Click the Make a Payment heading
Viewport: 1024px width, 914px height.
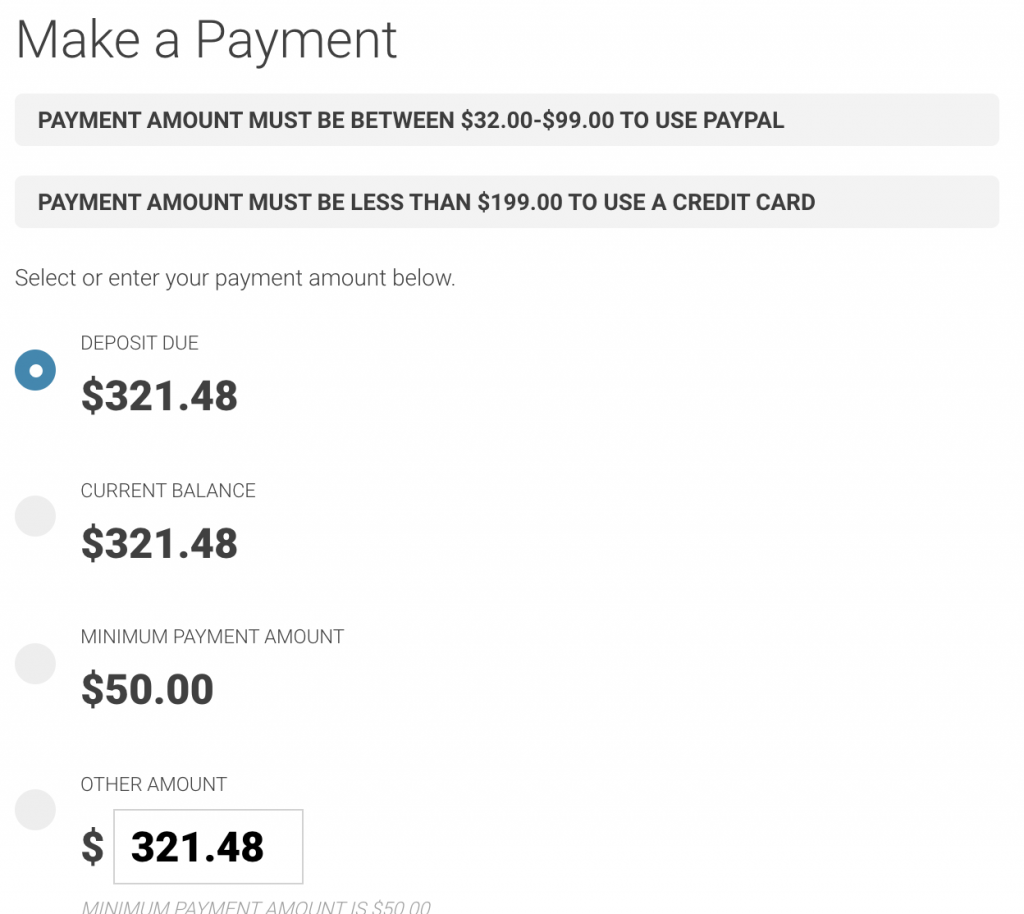pos(206,40)
